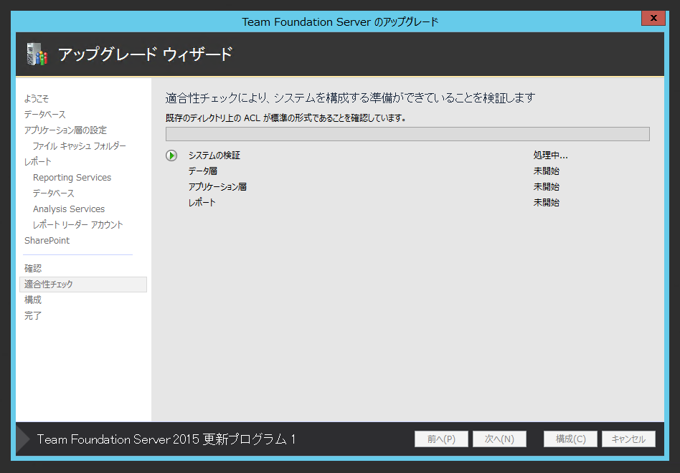The image size is (680, 473).
Task: Select ようこそ in the wizard sidebar
Action: [36, 98]
